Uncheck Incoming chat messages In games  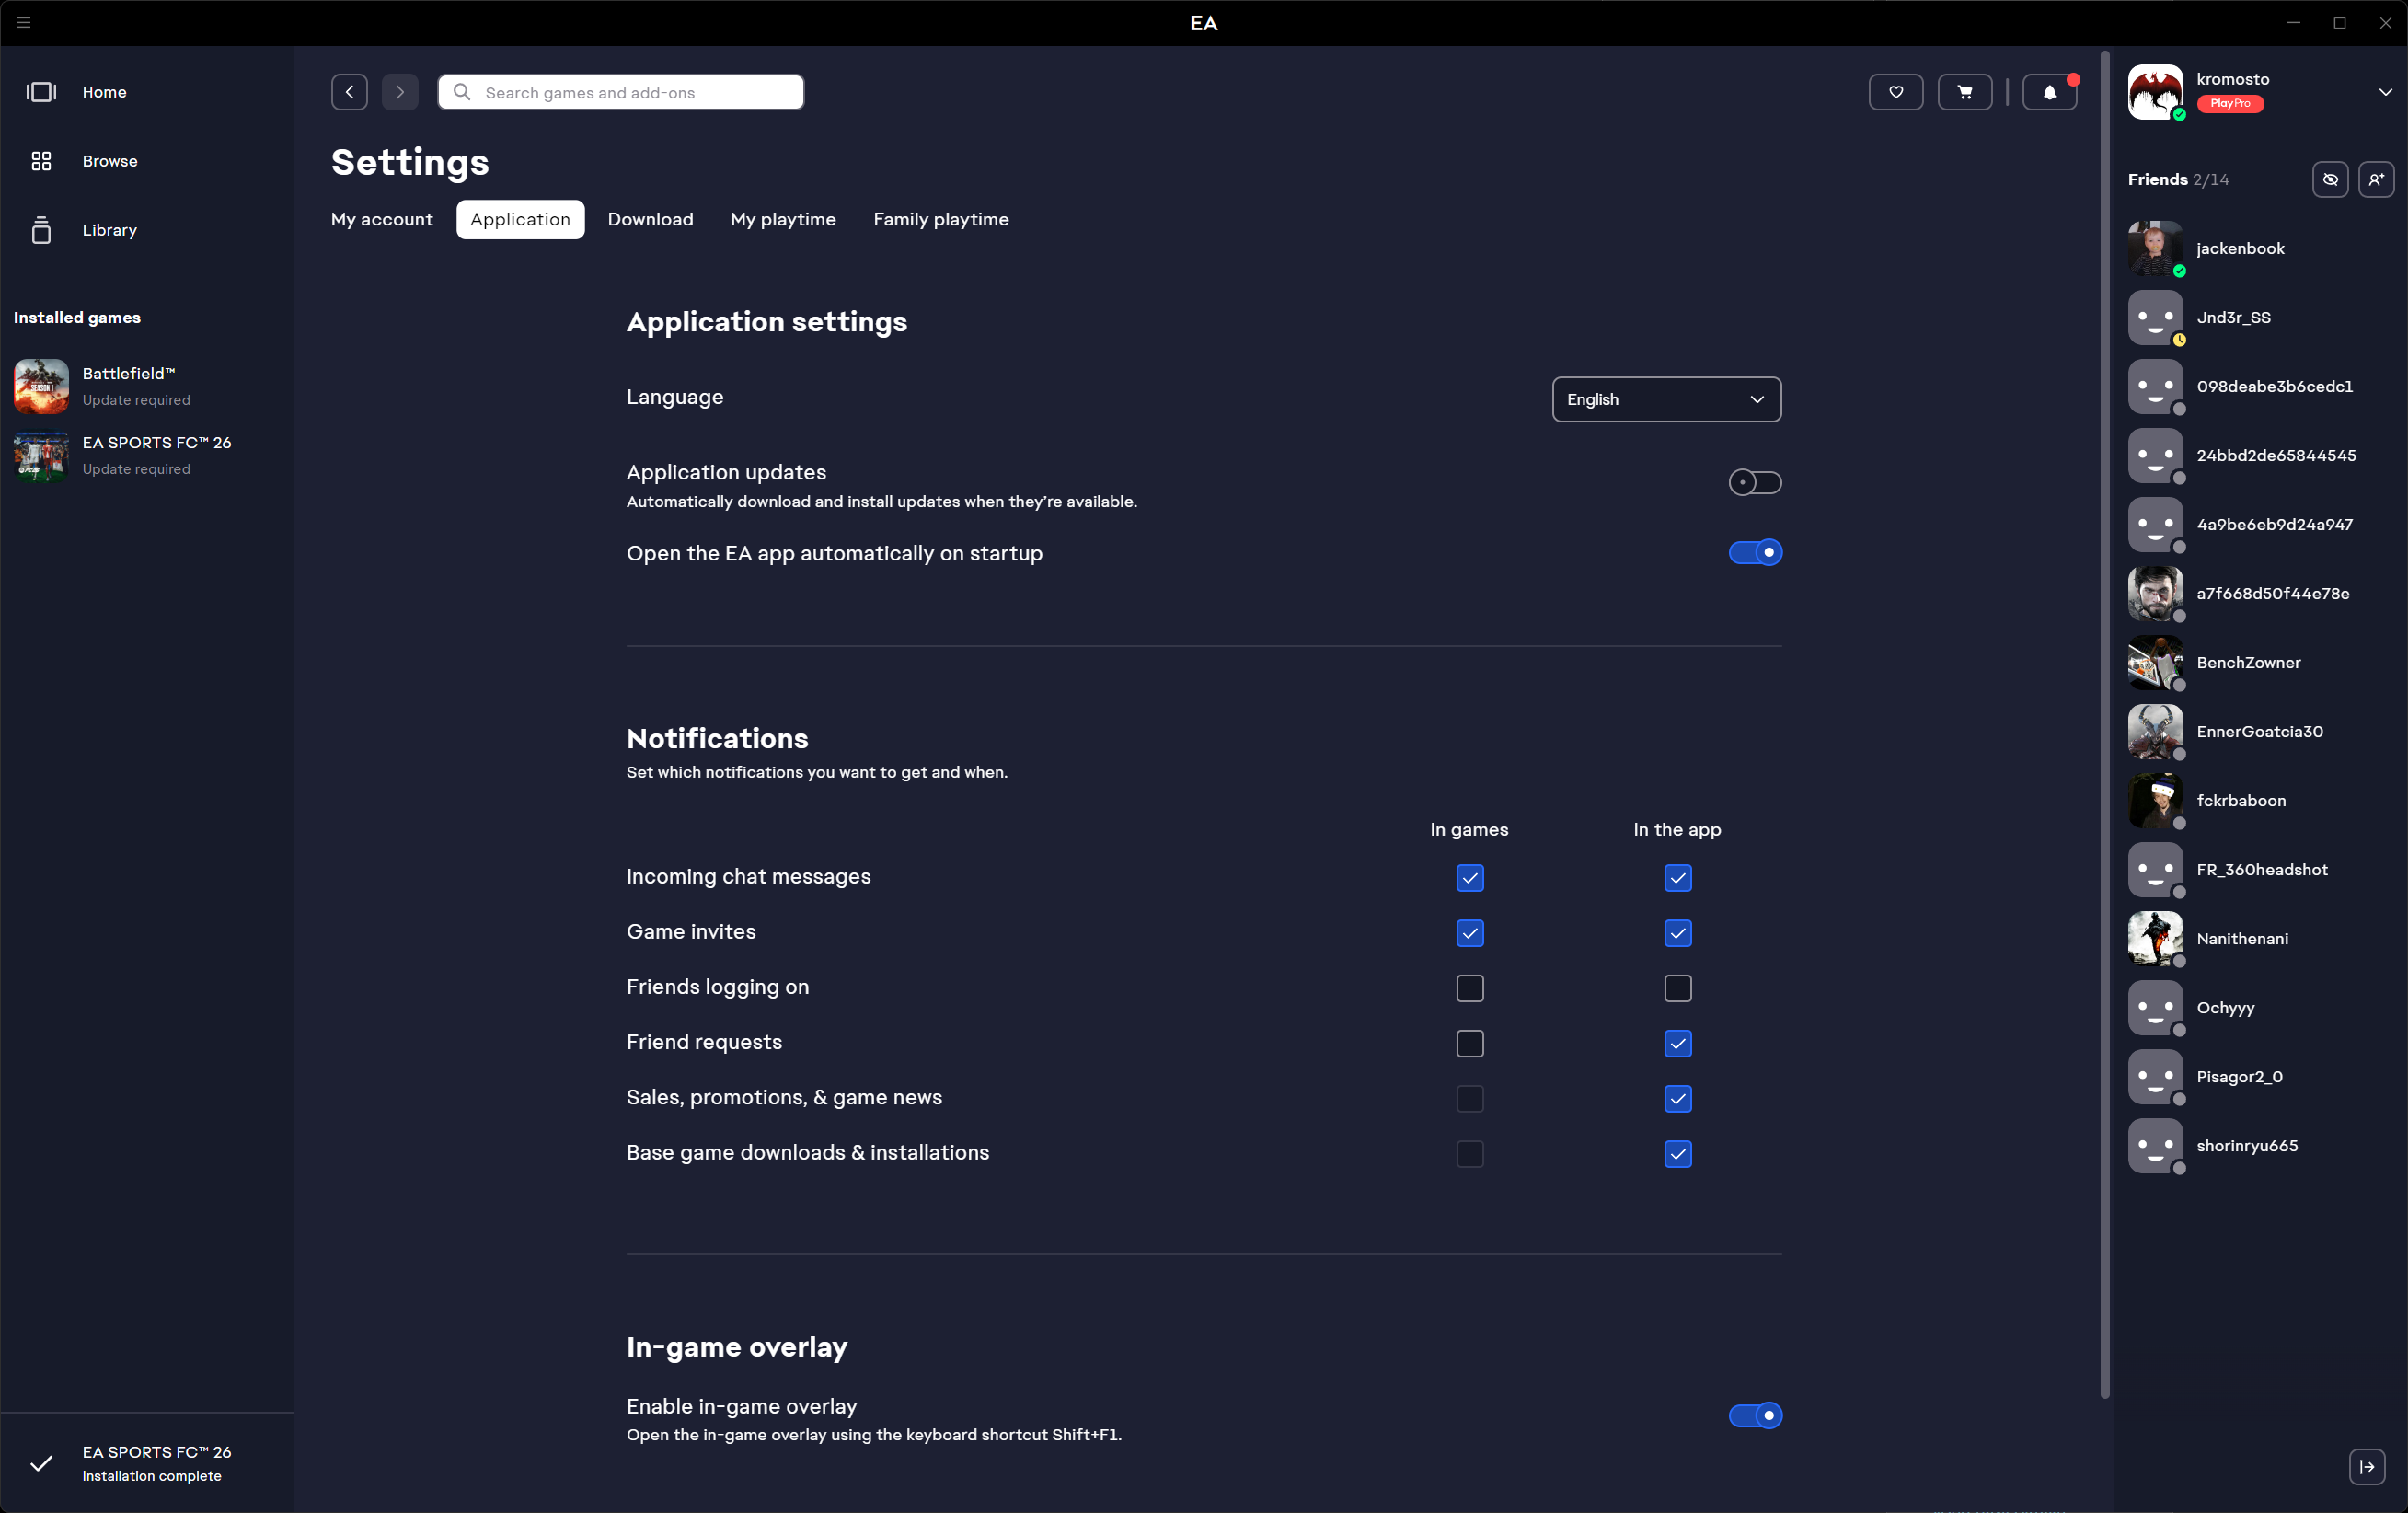point(1469,878)
